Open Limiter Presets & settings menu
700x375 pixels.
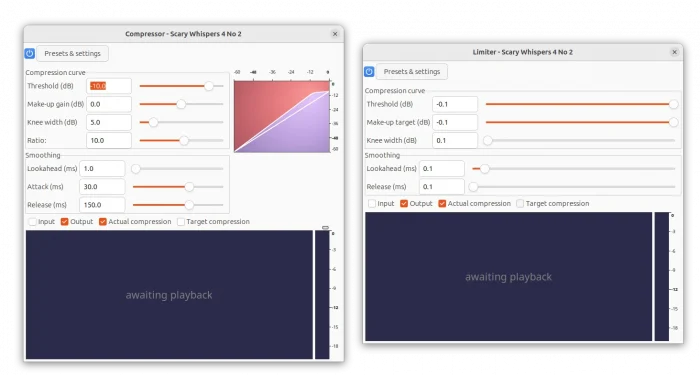[x=412, y=71]
